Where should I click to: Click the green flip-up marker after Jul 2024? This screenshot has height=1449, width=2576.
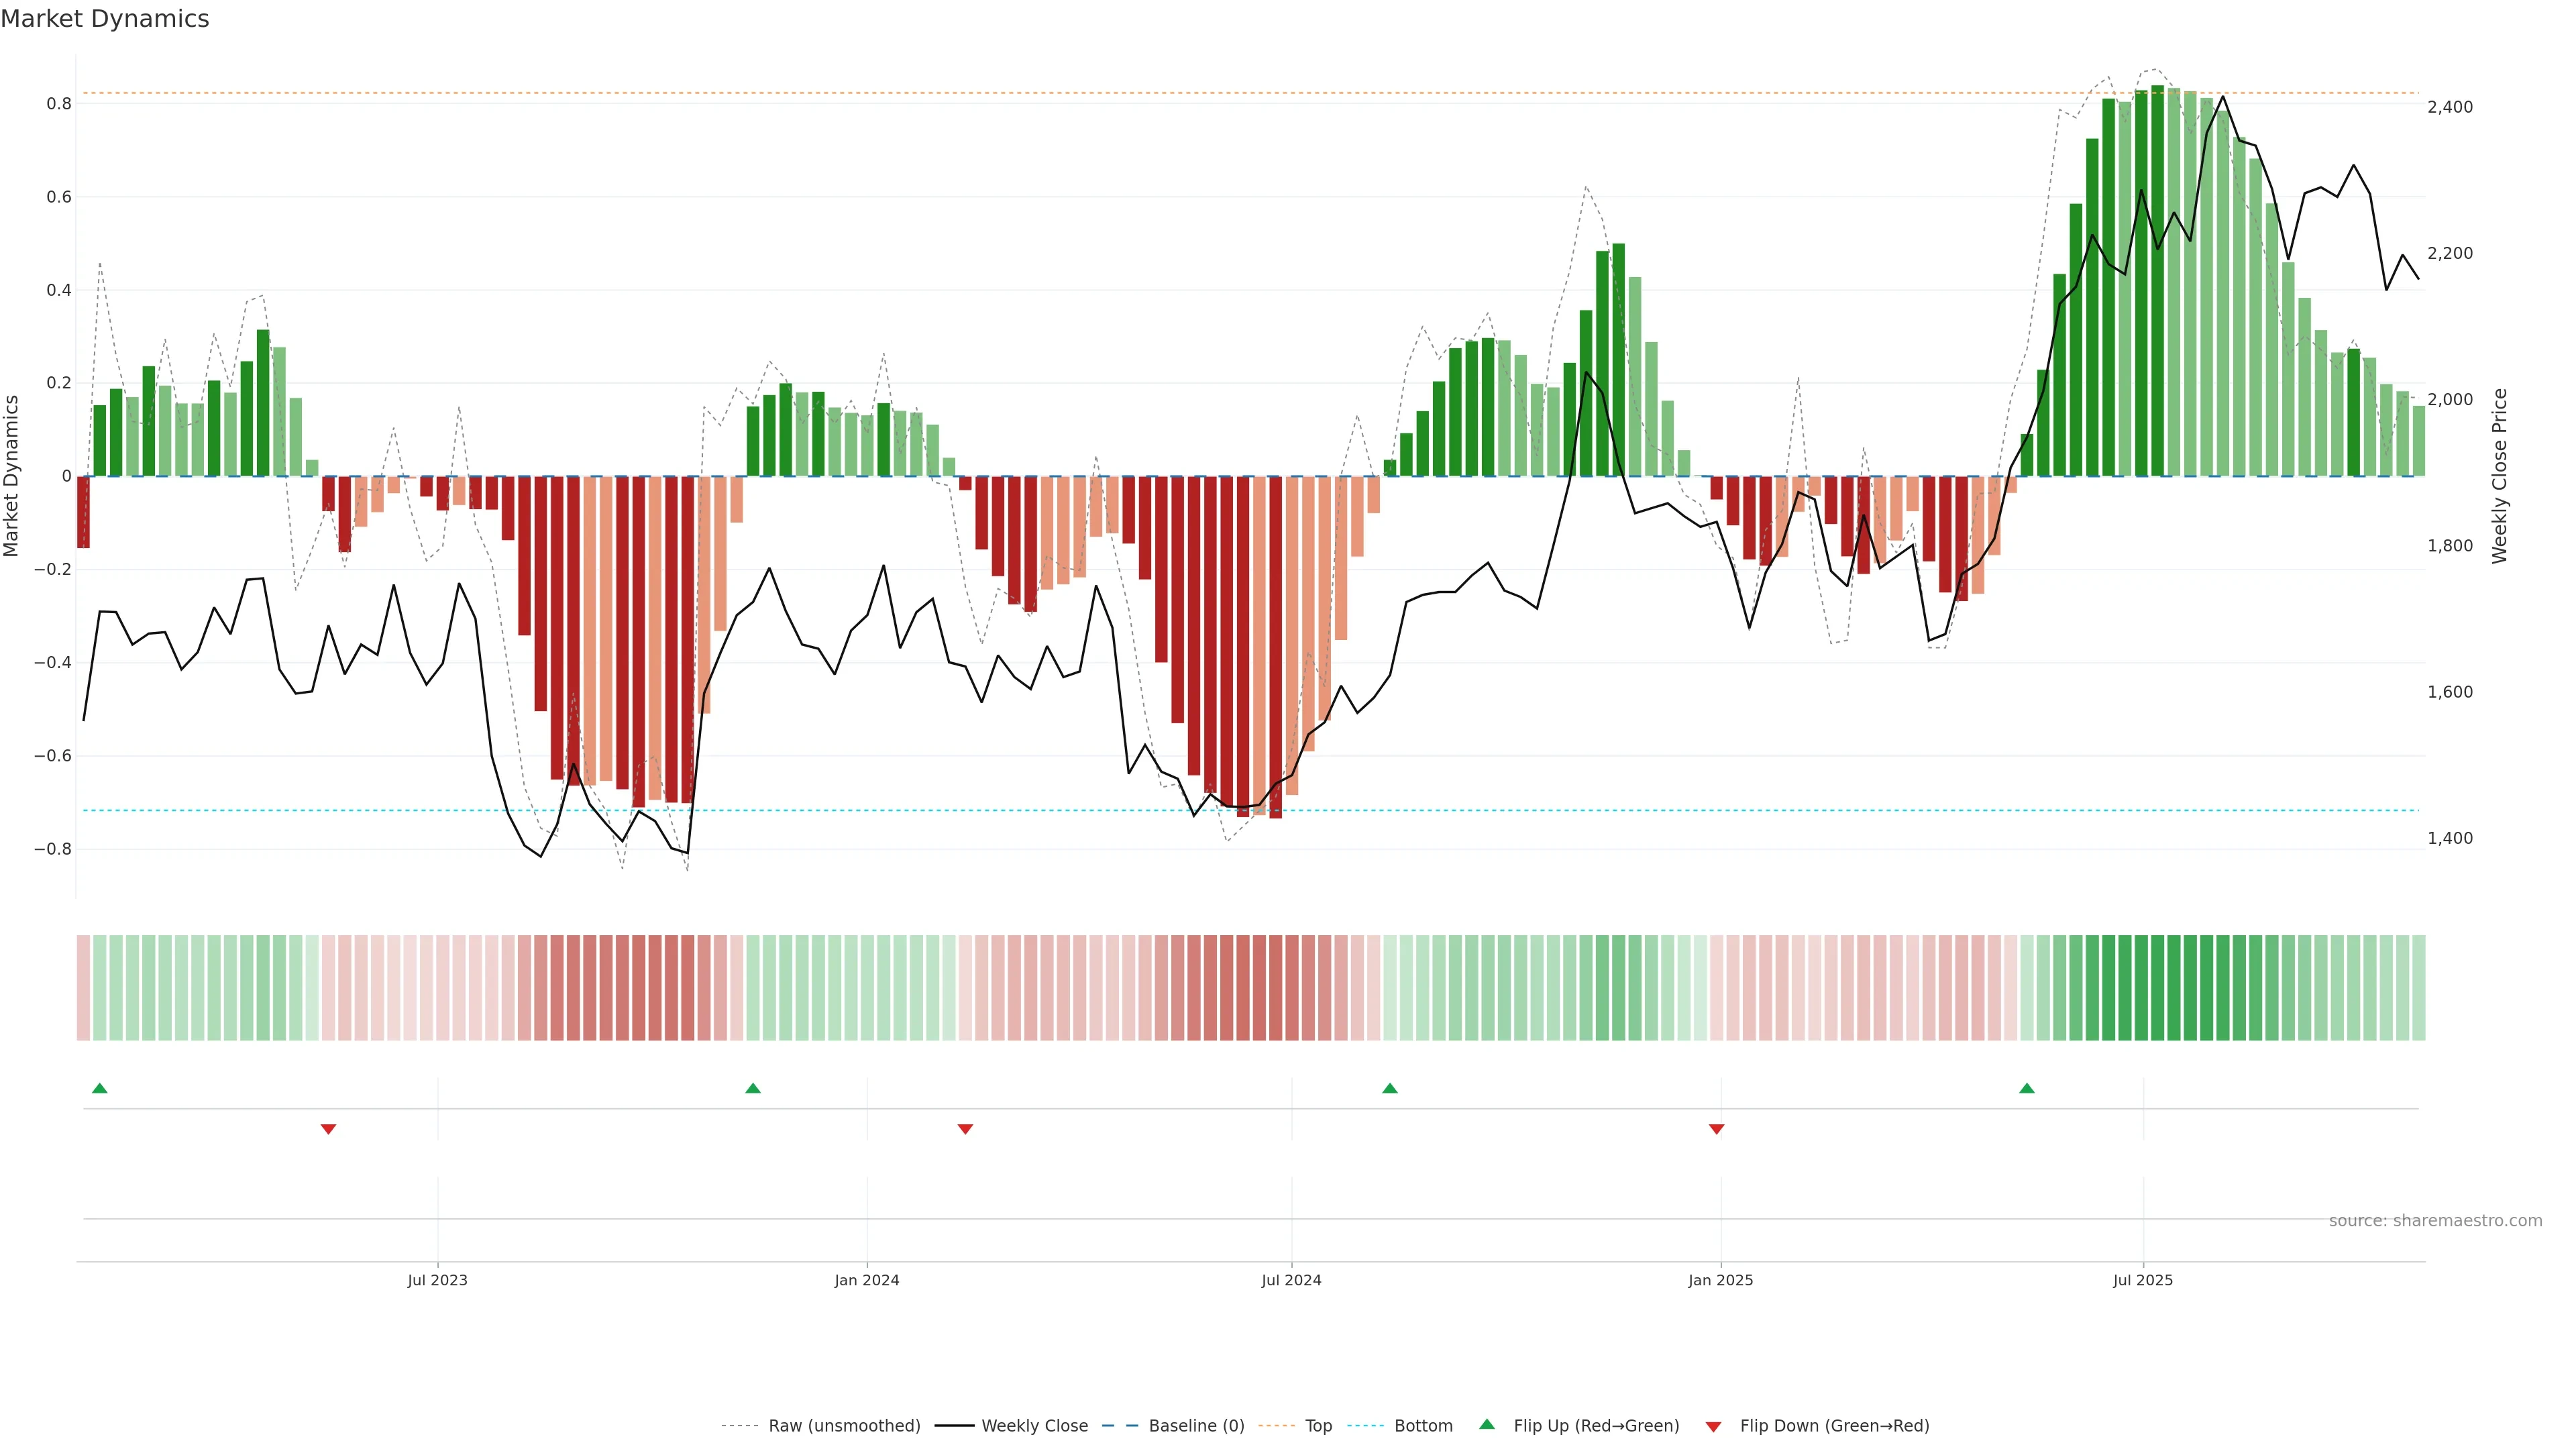[x=1389, y=1088]
